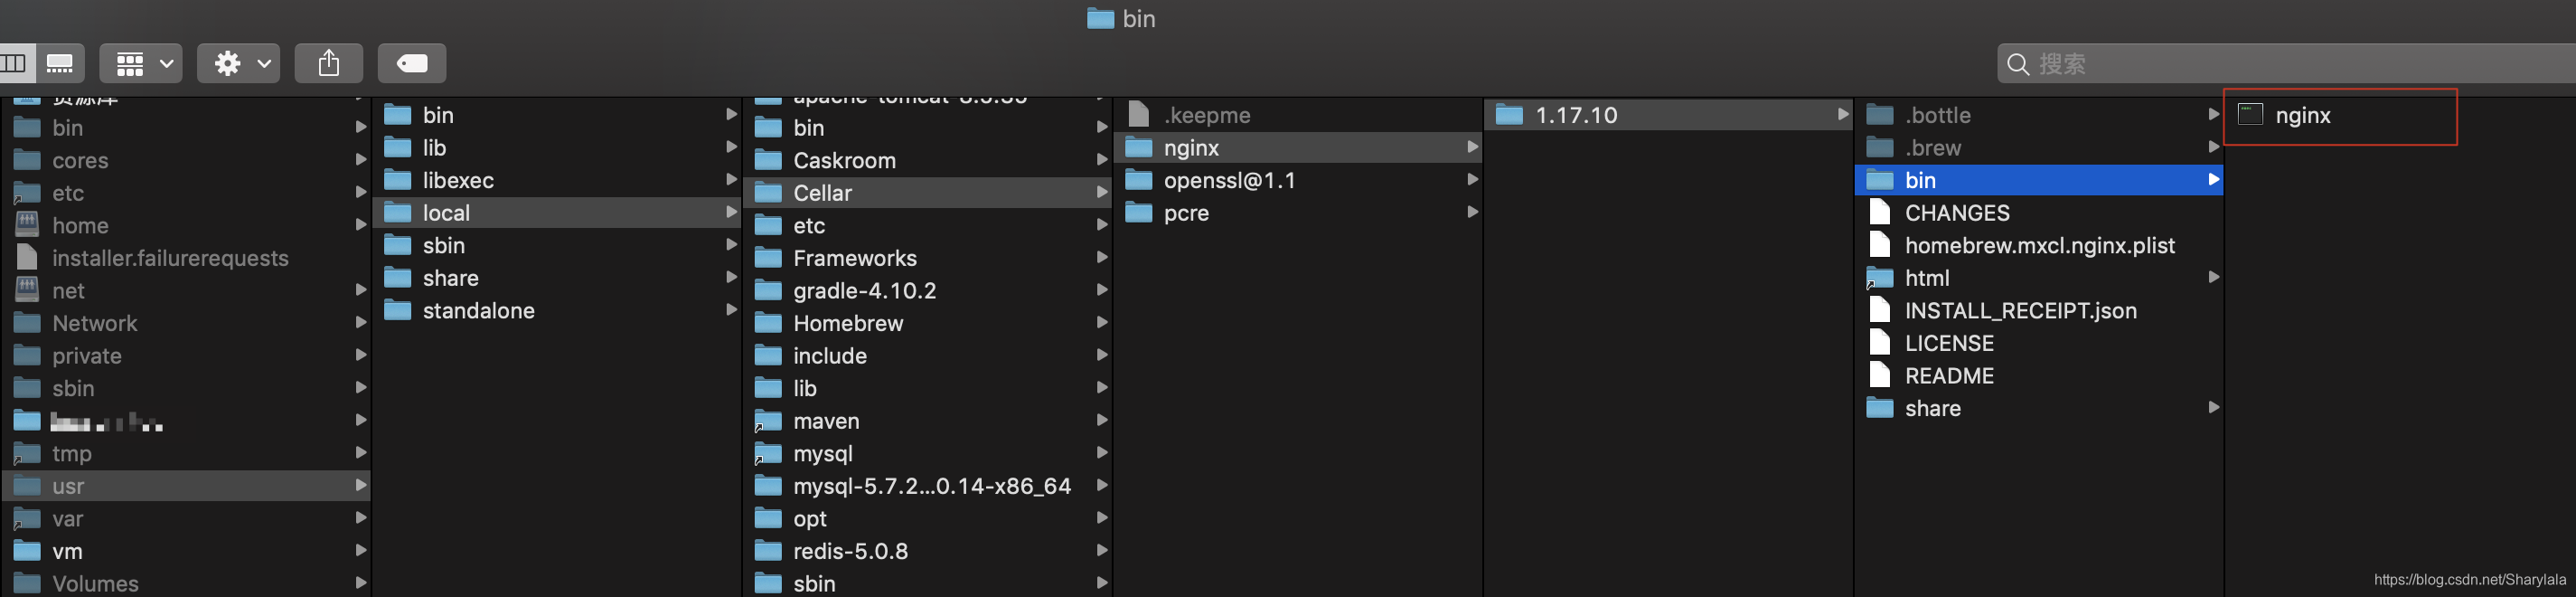The image size is (2576, 597).
Task: Open the include folder
Action: (x=927, y=356)
